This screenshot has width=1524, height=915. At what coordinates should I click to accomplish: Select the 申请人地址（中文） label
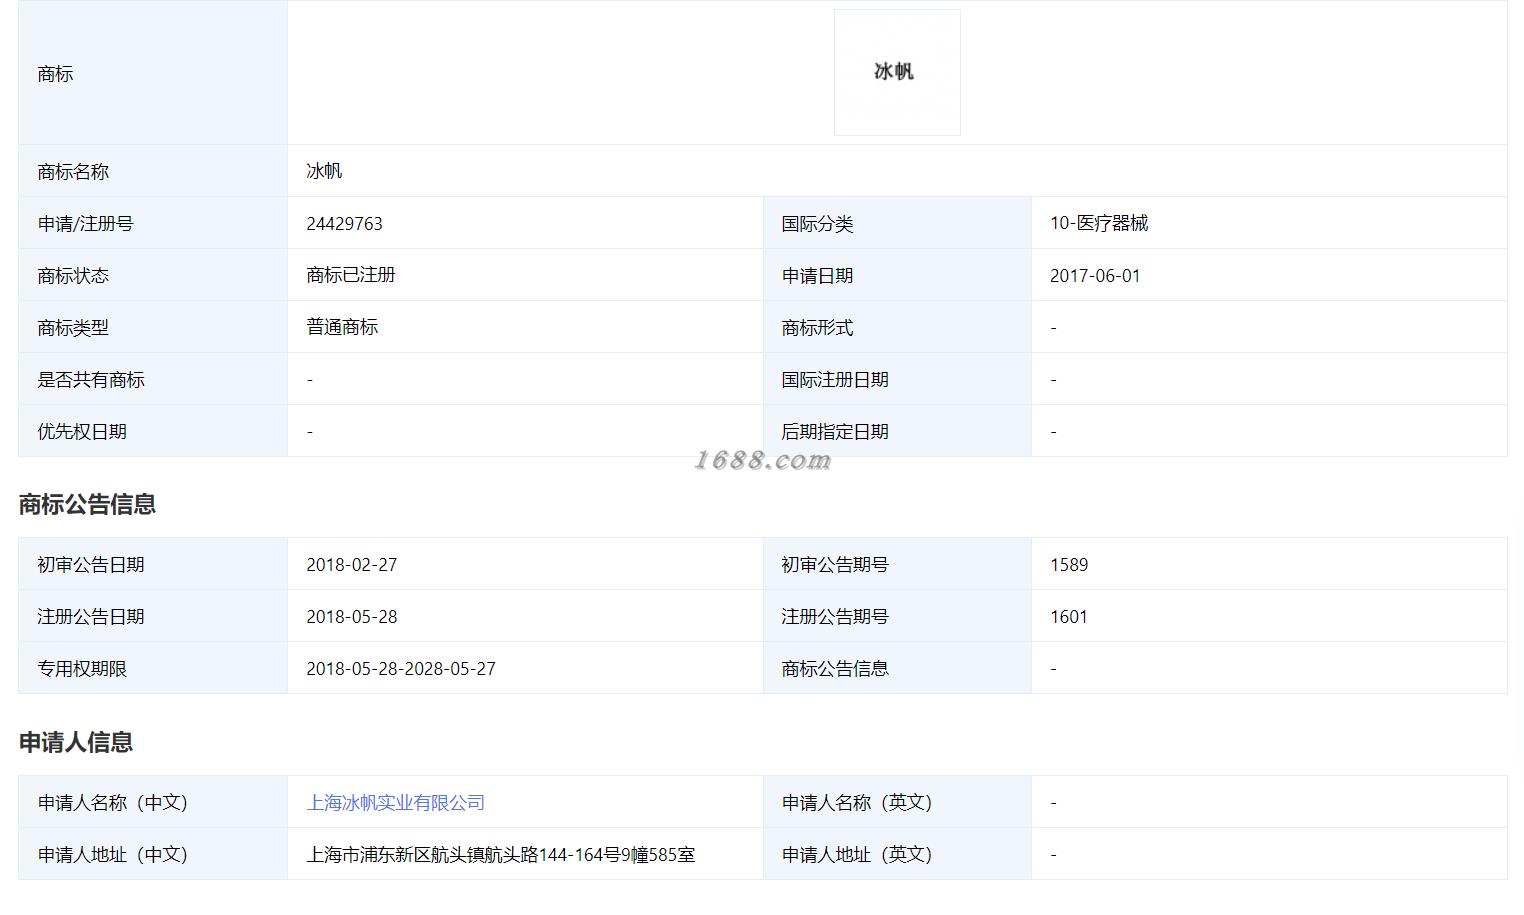113,854
